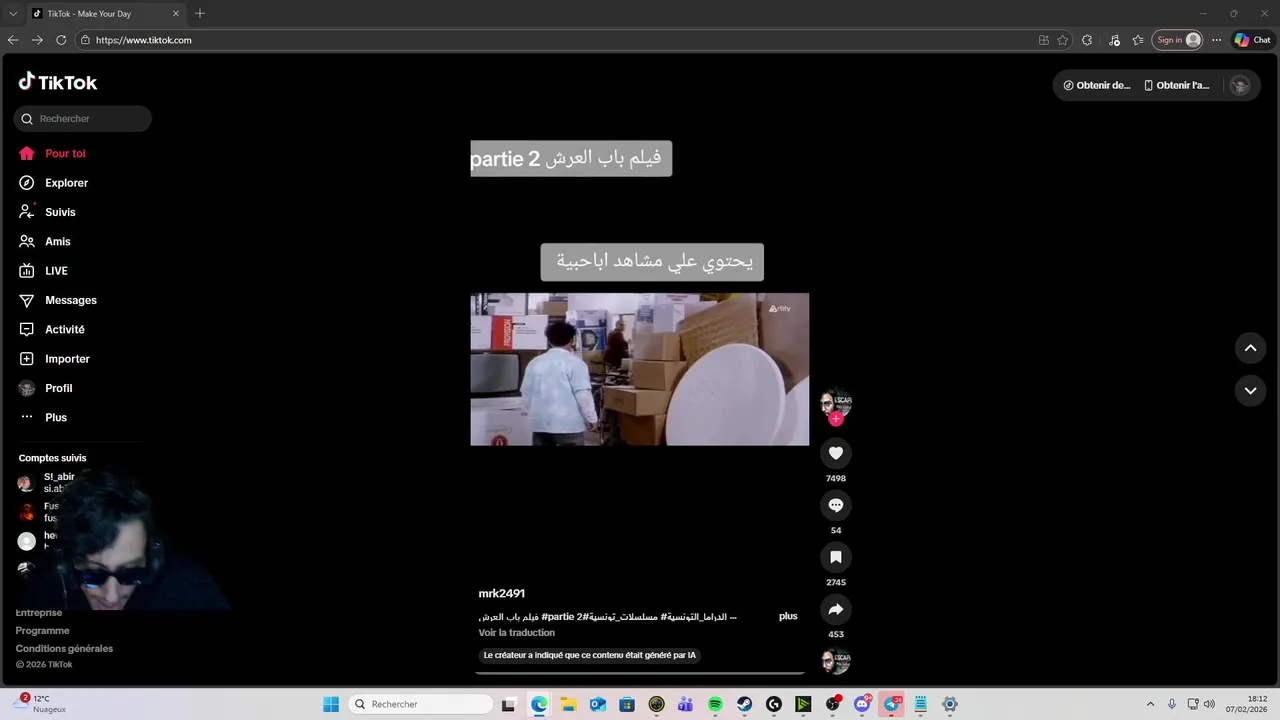Image resolution: width=1280 pixels, height=720 pixels.
Task: Seek using the video progress bar
Action: (x=640, y=673)
